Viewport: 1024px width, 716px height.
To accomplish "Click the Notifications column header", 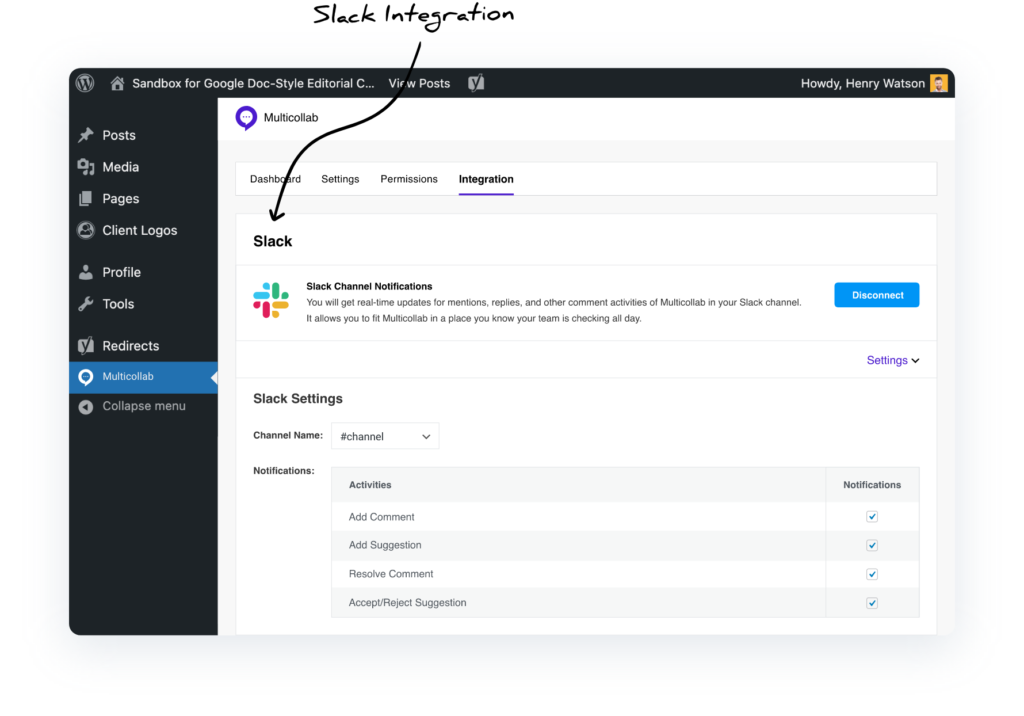I will [872, 485].
